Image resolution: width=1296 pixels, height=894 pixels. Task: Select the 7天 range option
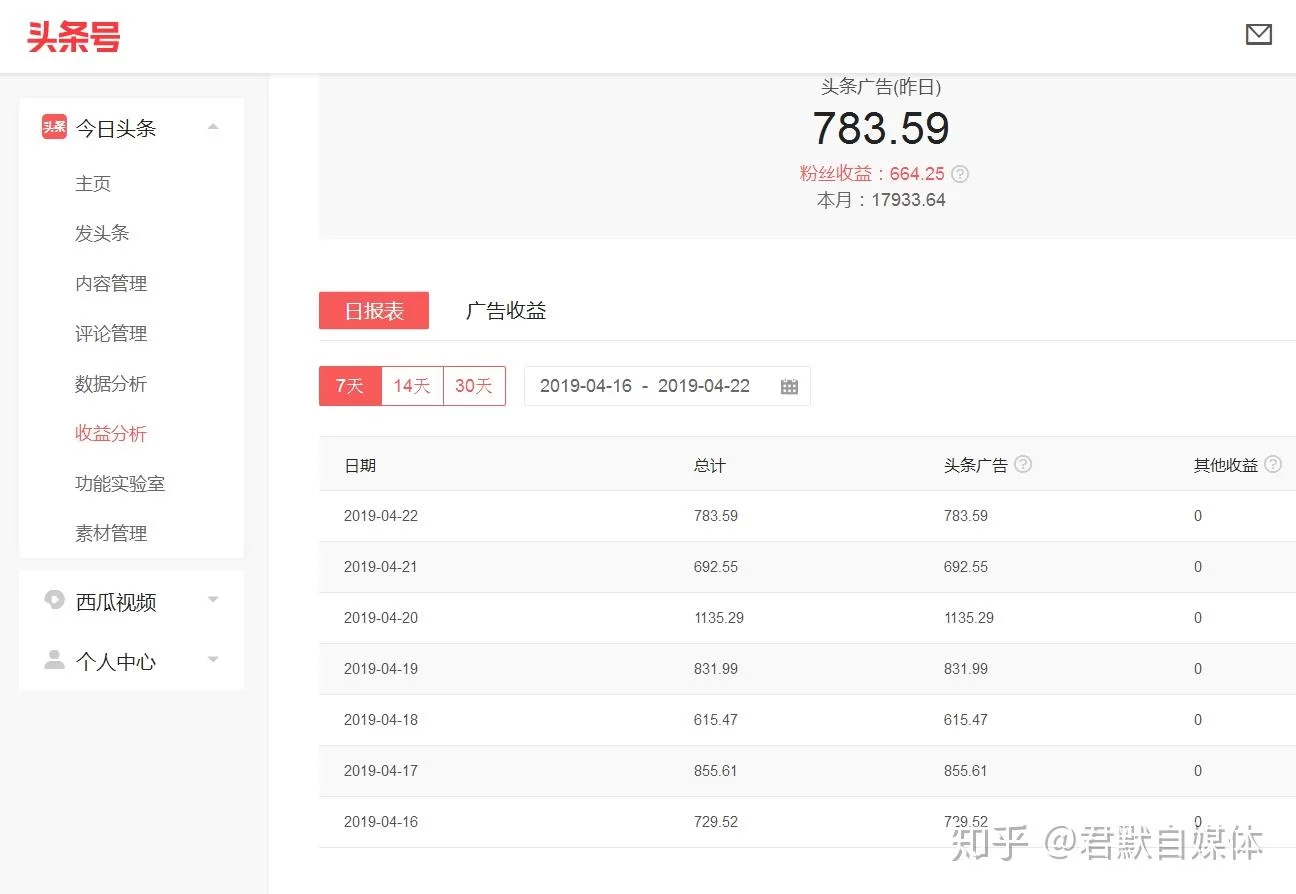[350, 386]
